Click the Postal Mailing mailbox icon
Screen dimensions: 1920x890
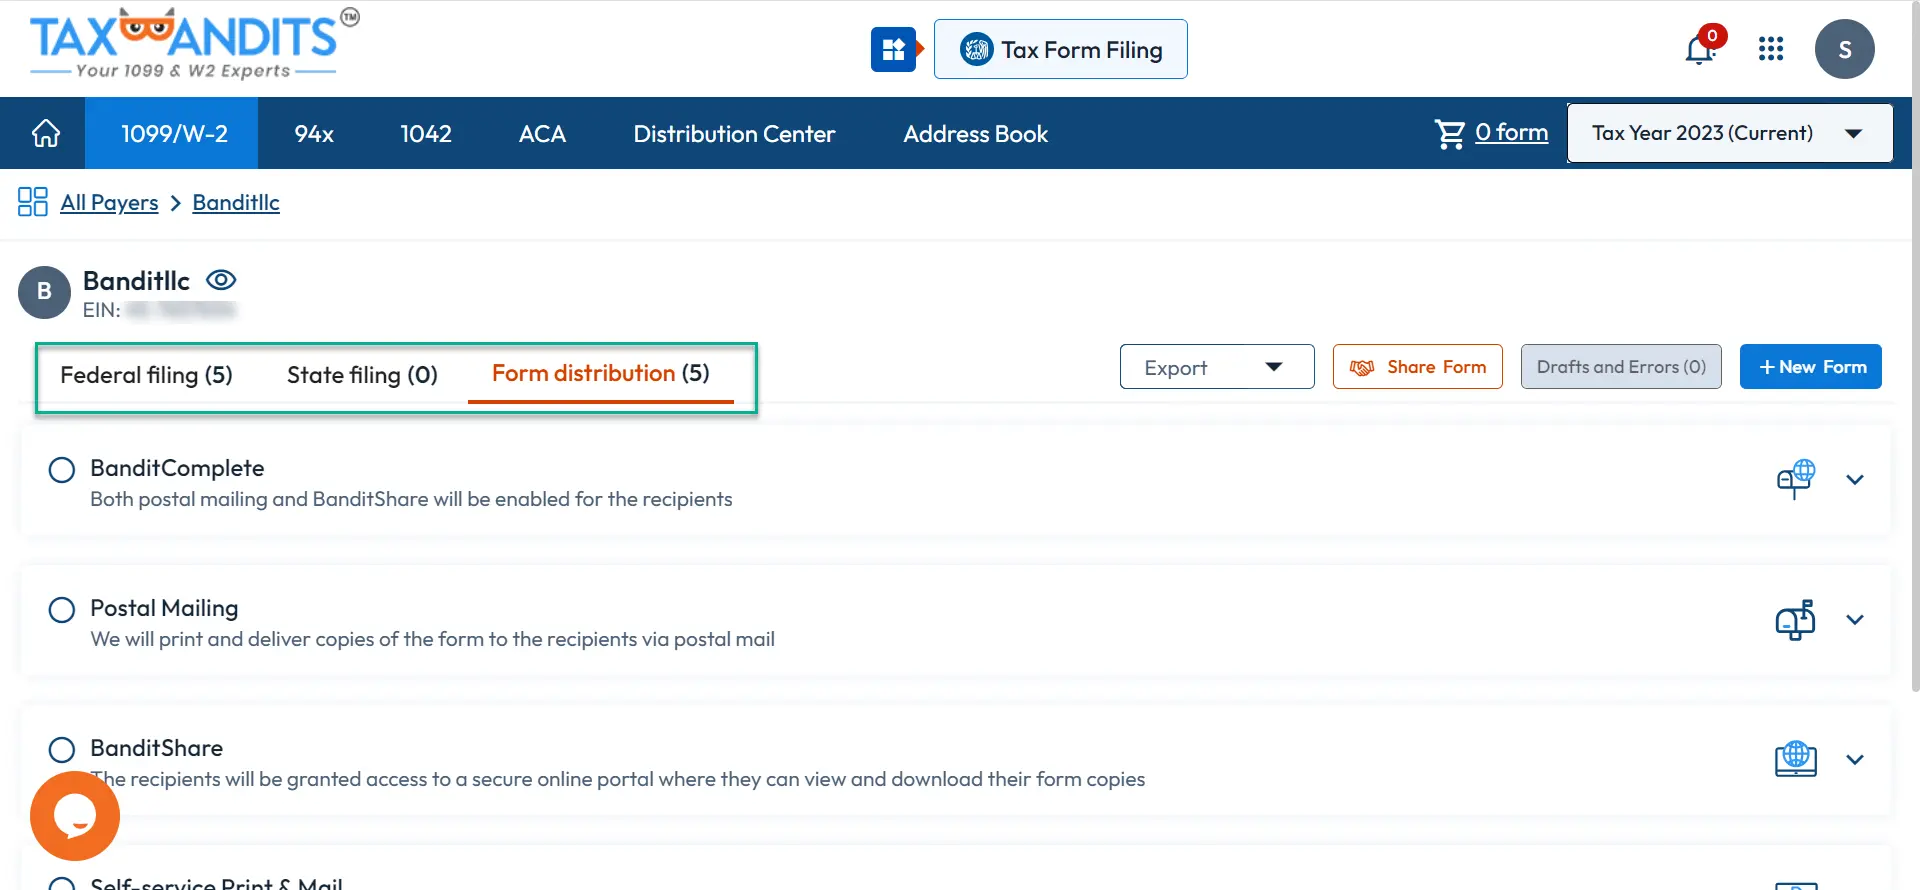coord(1796,619)
